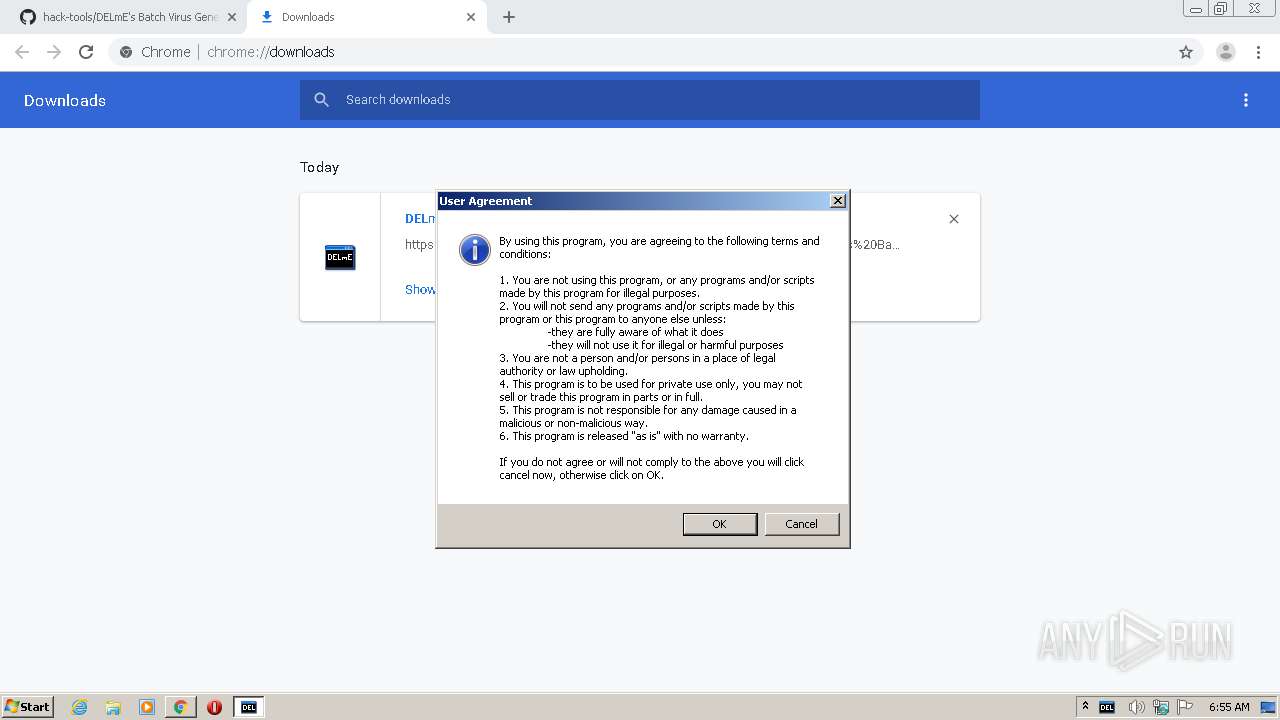Open Windows Explorer folder from taskbar

113,707
